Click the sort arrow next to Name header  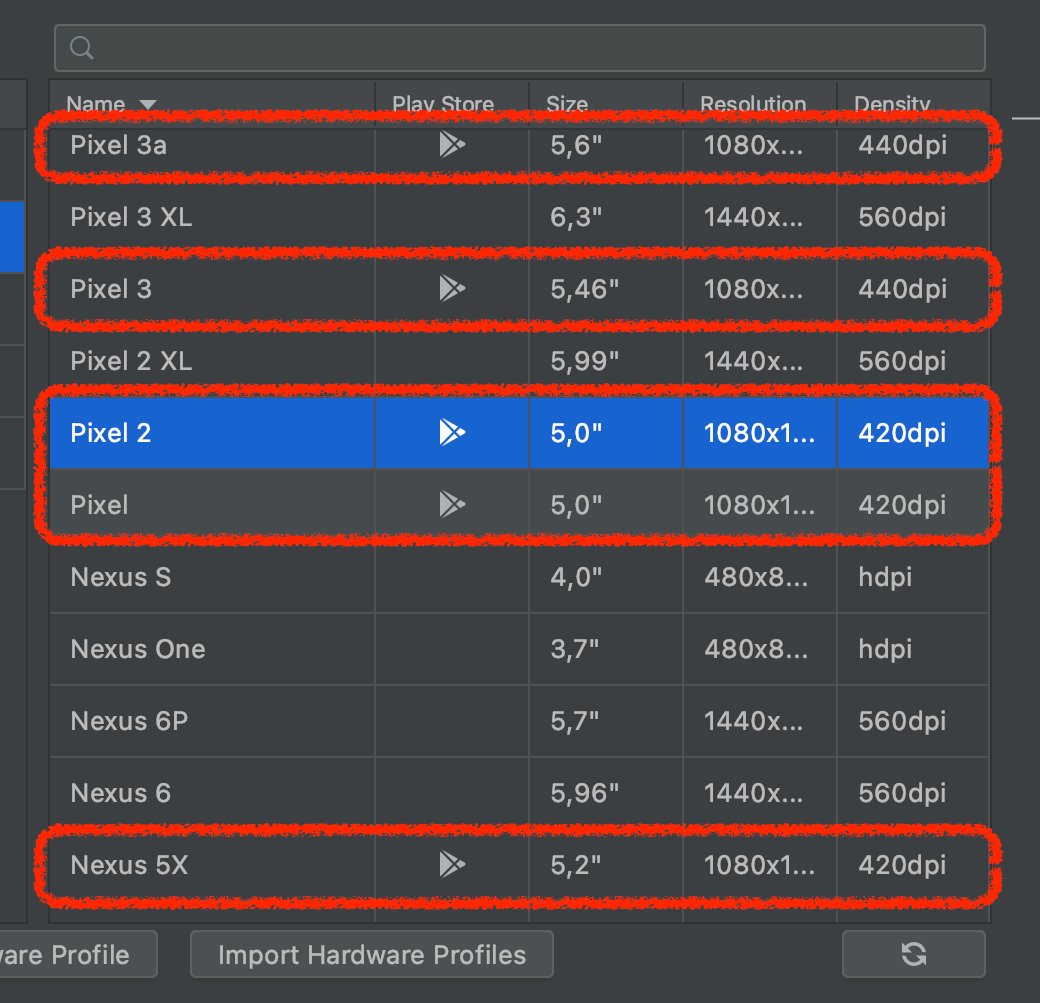click(x=148, y=104)
